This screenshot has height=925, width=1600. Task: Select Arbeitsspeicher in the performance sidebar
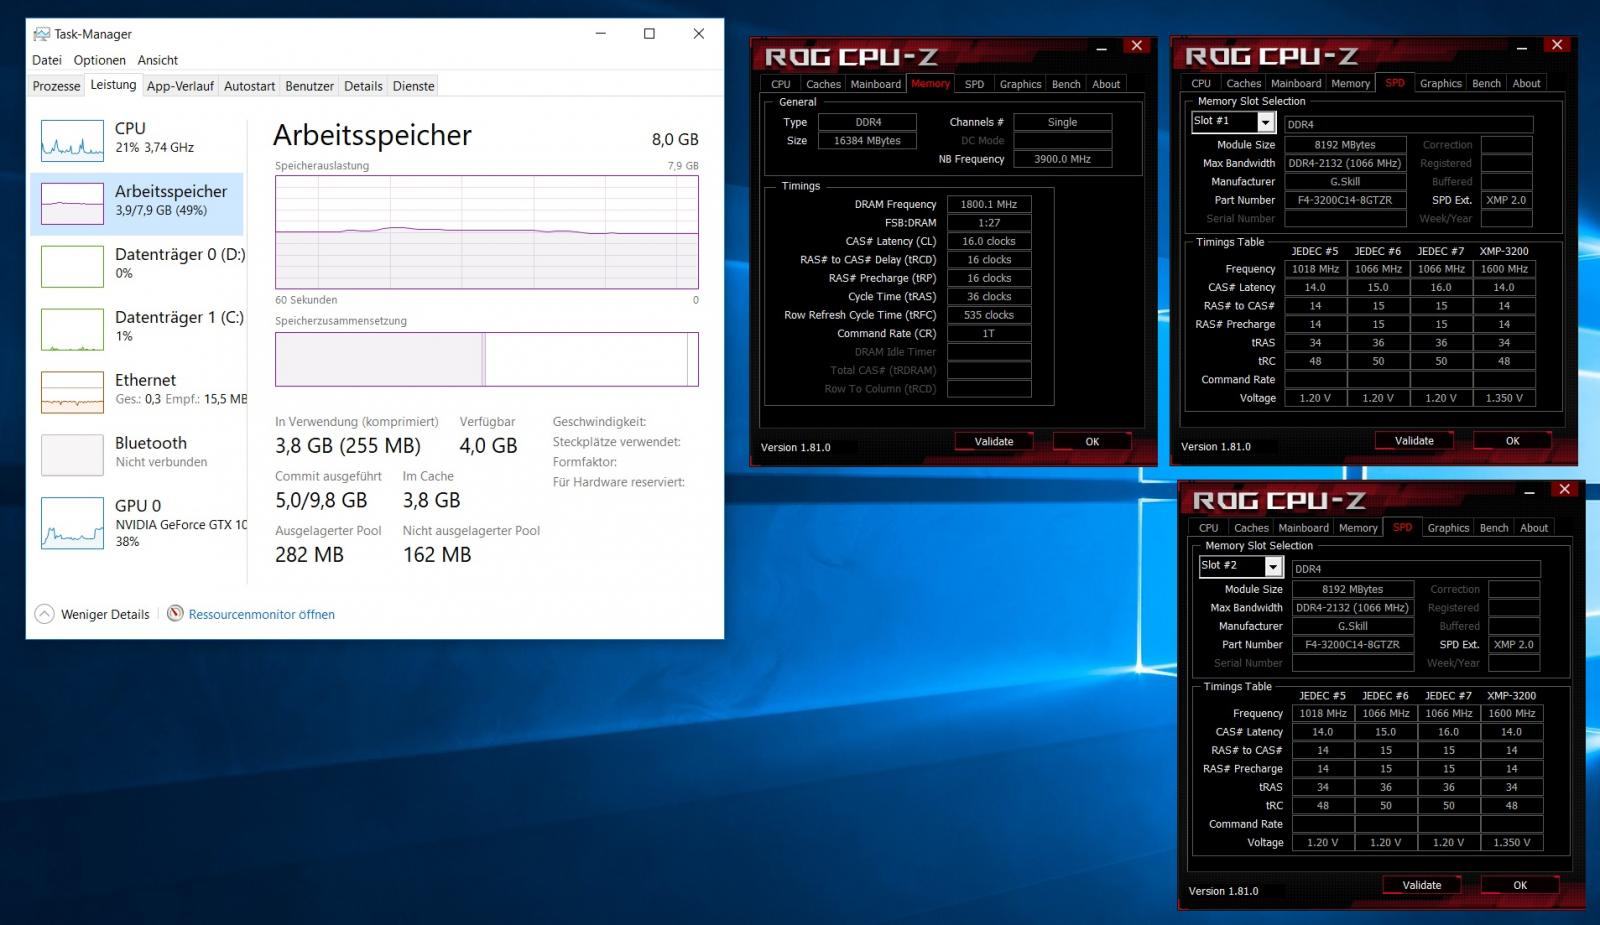click(137, 203)
